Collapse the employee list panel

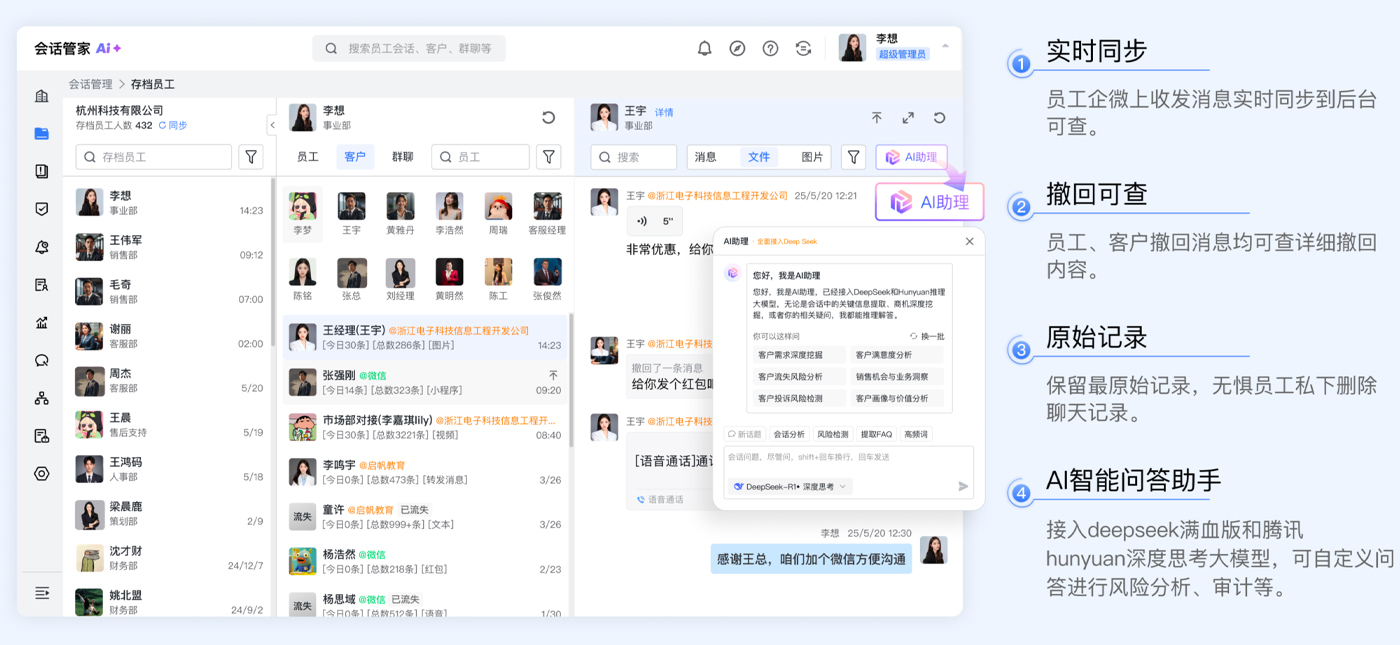point(272,125)
